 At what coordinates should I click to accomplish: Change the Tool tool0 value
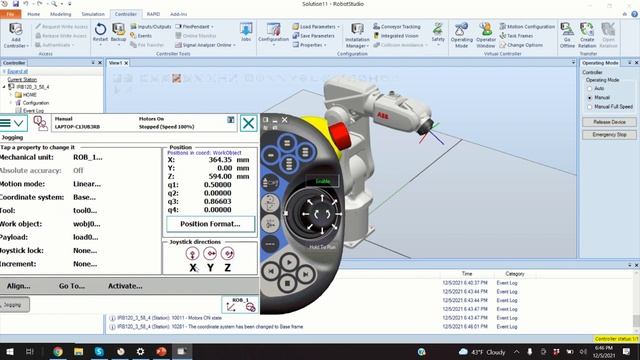tap(85, 211)
